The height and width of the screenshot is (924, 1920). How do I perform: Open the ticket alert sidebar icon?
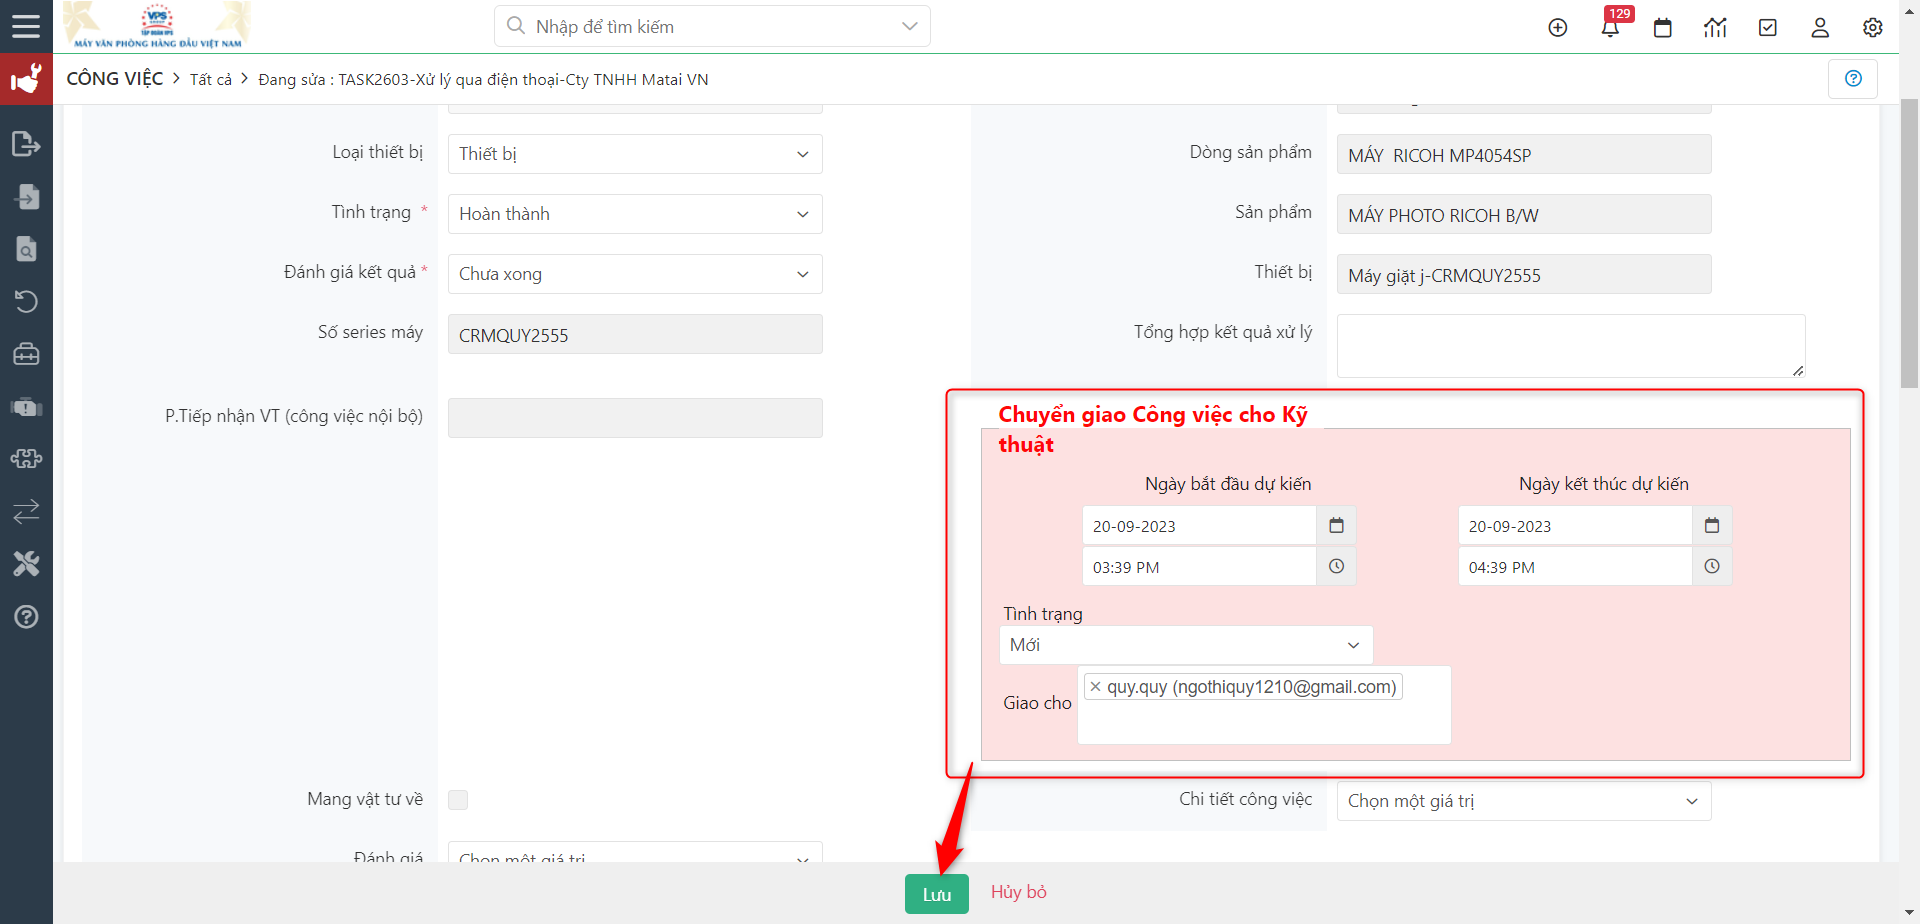(26, 407)
